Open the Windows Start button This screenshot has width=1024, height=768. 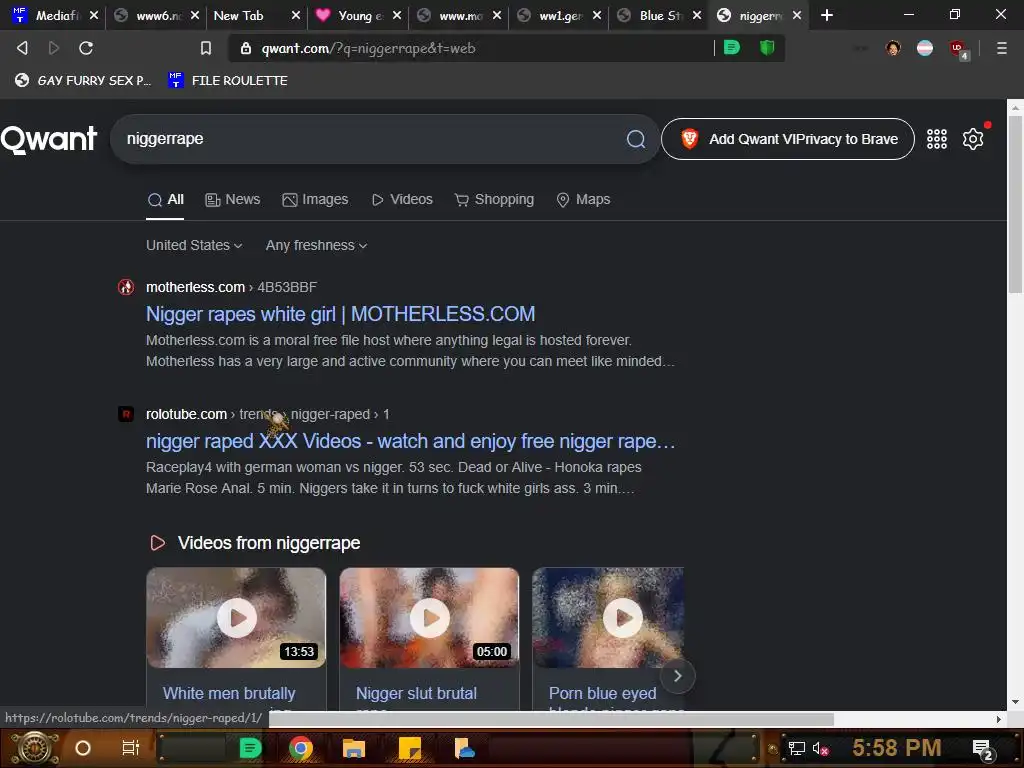tap(35, 748)
